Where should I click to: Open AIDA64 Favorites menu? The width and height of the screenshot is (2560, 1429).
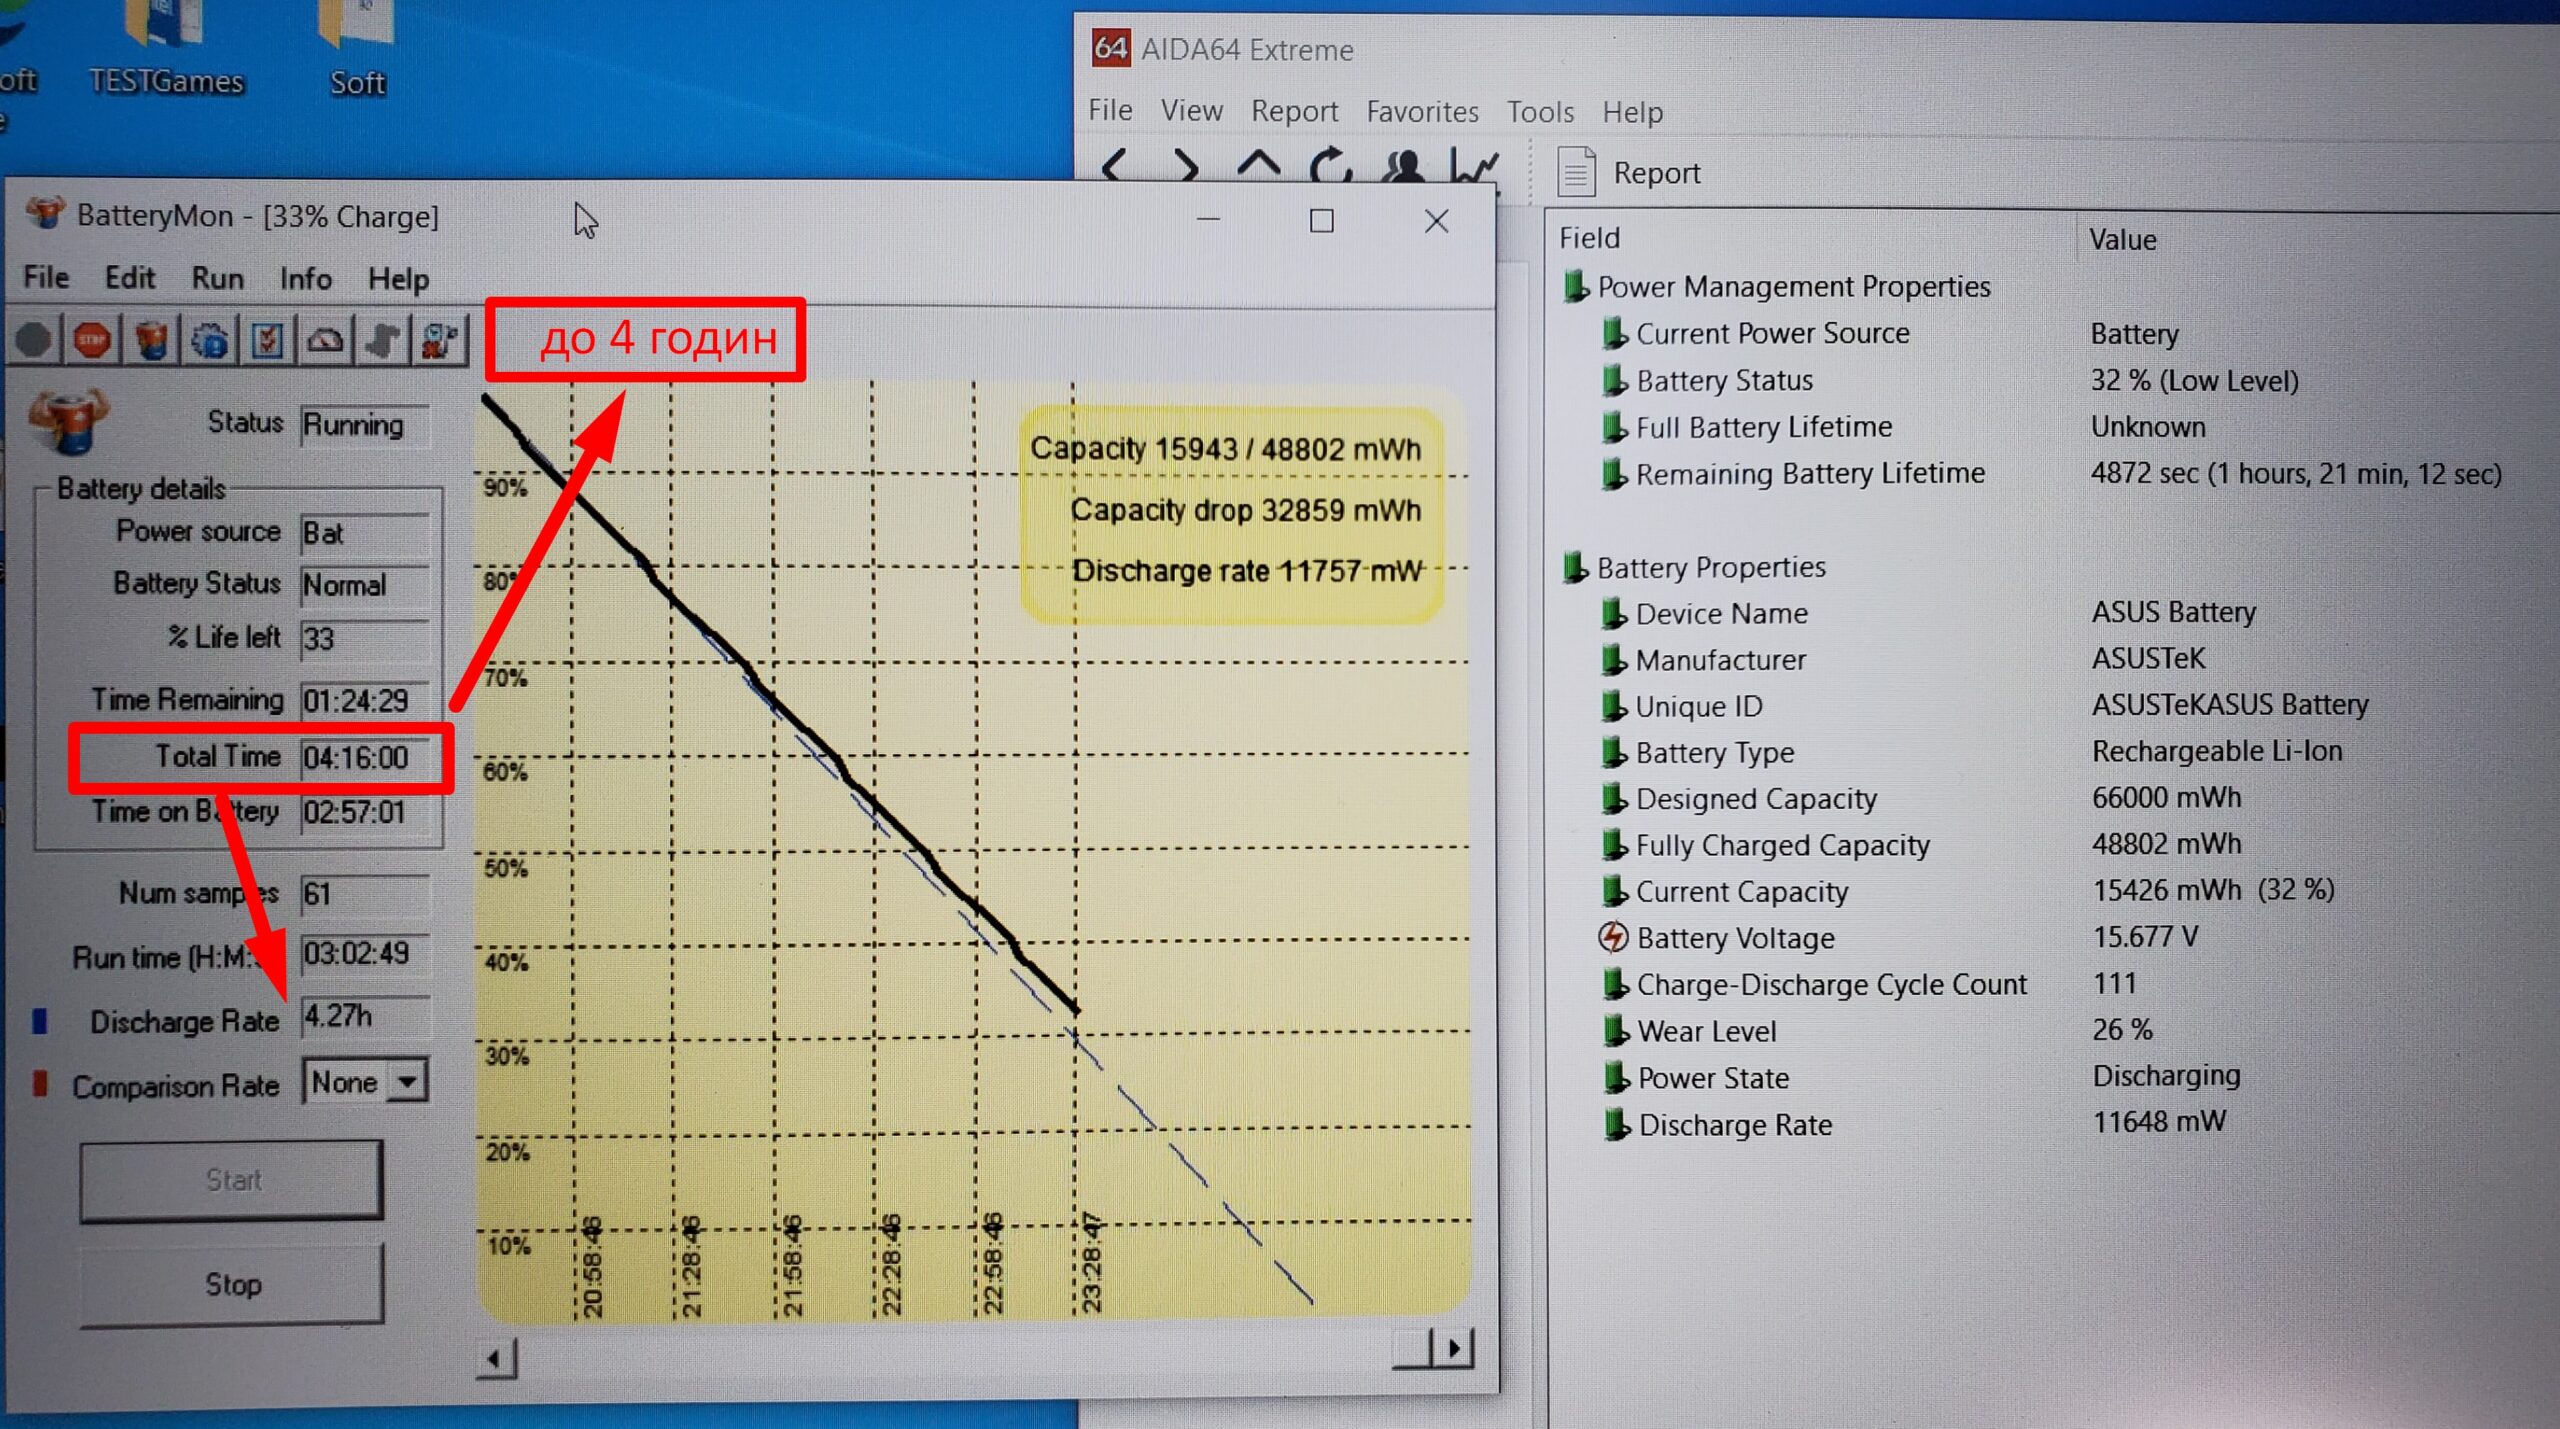click(1421, 111)
